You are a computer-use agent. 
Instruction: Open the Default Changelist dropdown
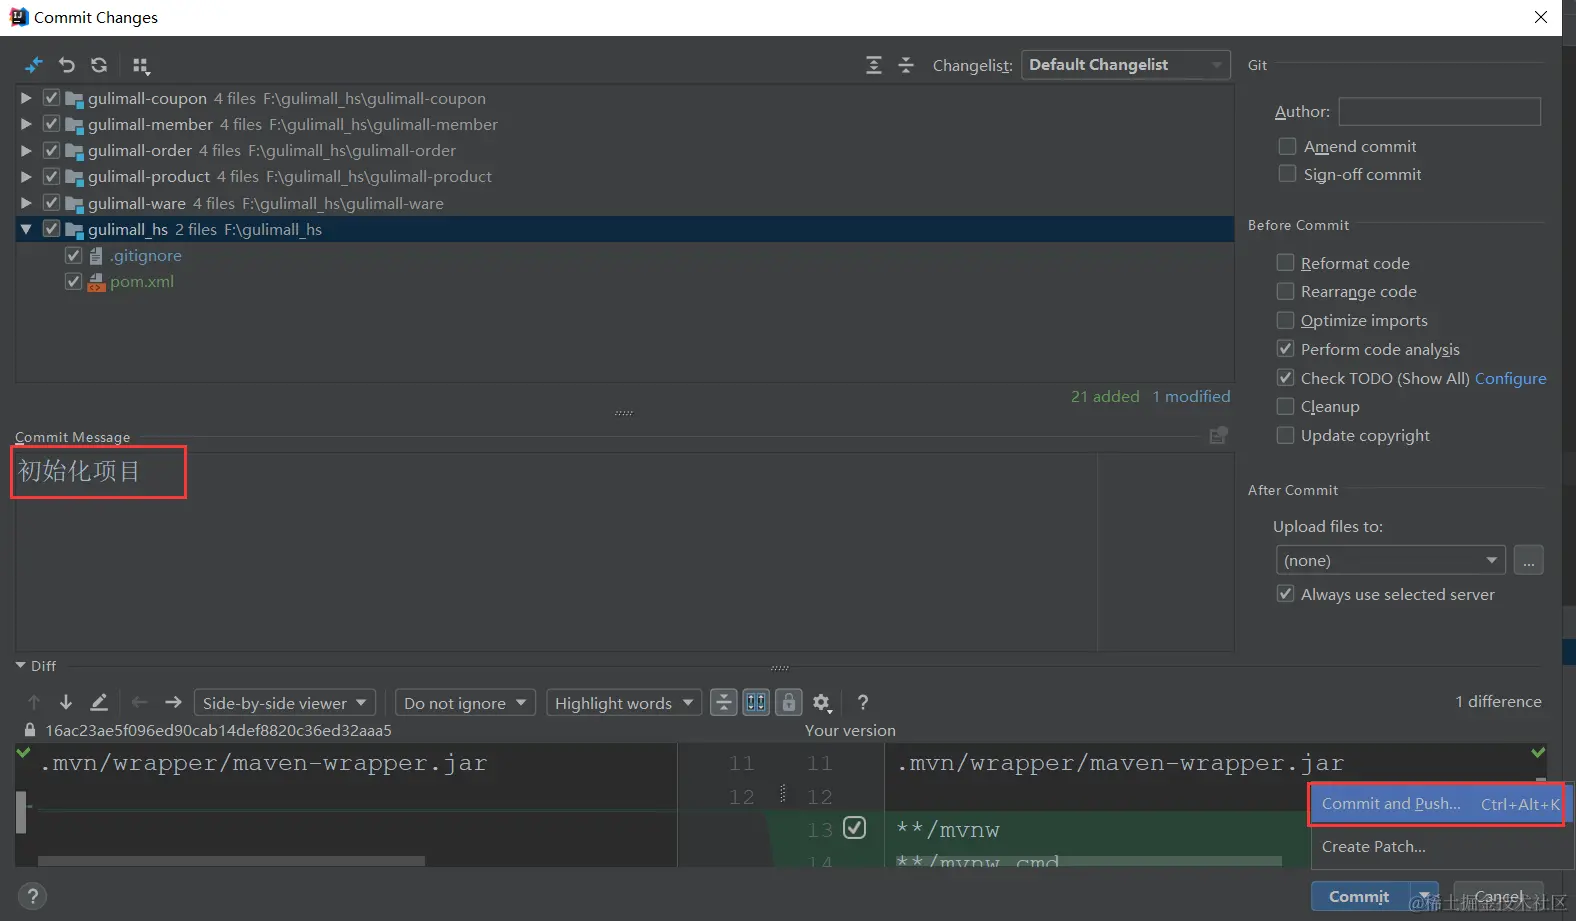click(1126, 65)
